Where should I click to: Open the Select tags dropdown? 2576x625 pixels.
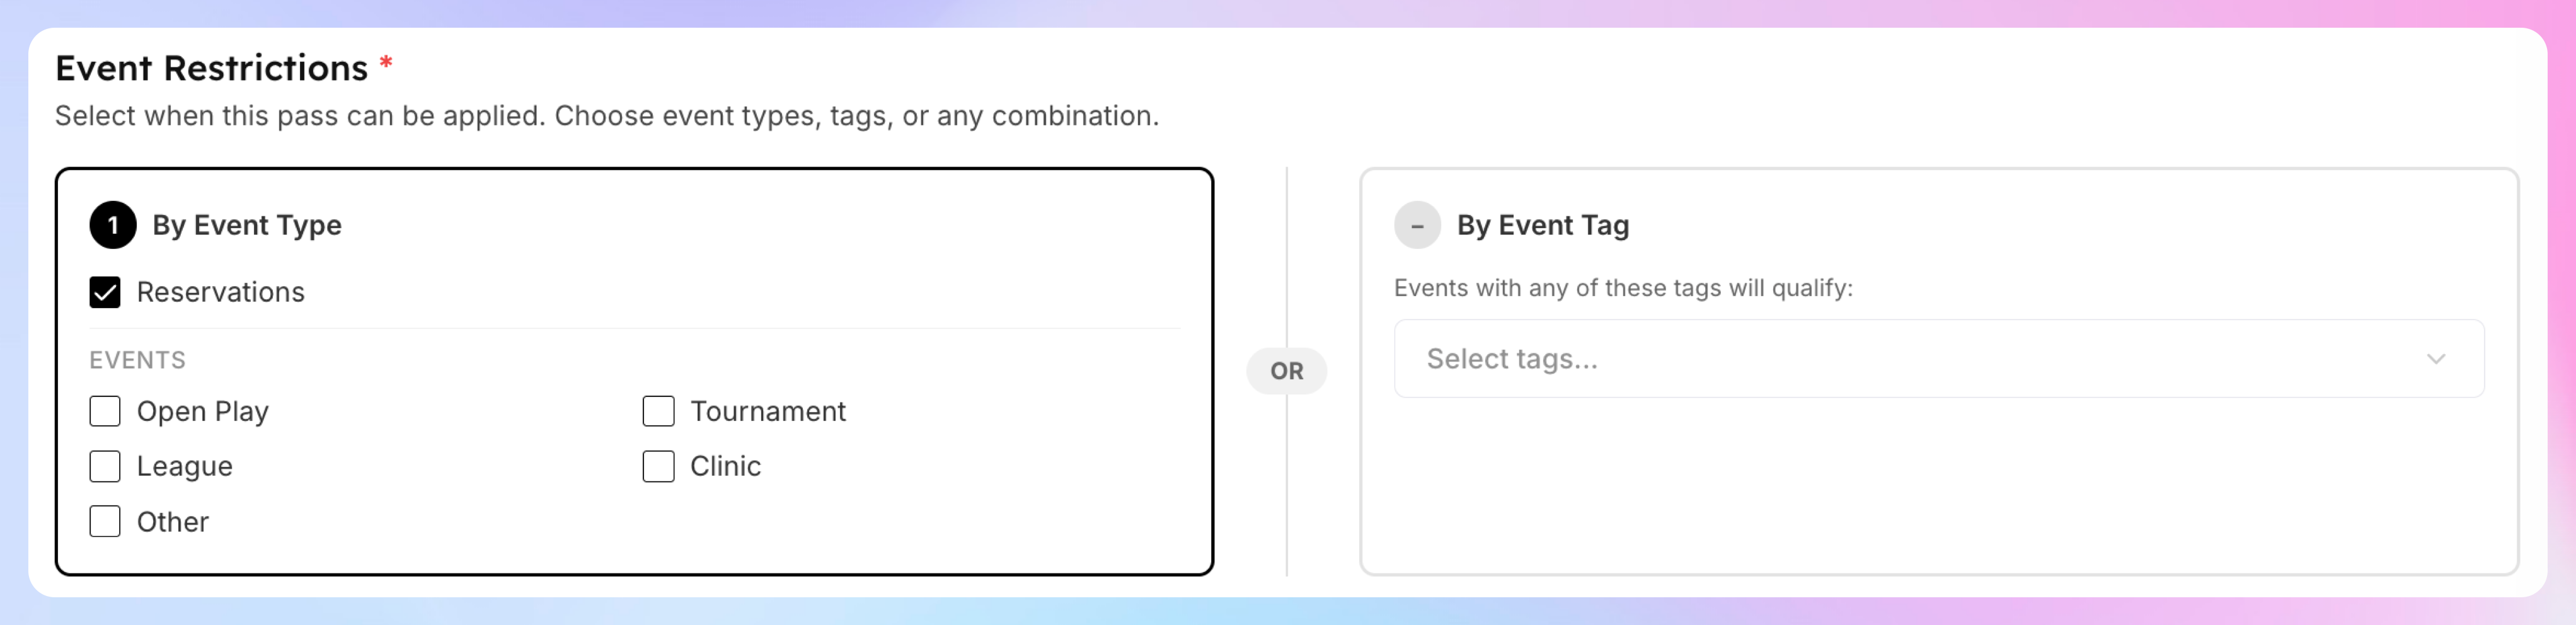coord(1938,359)
